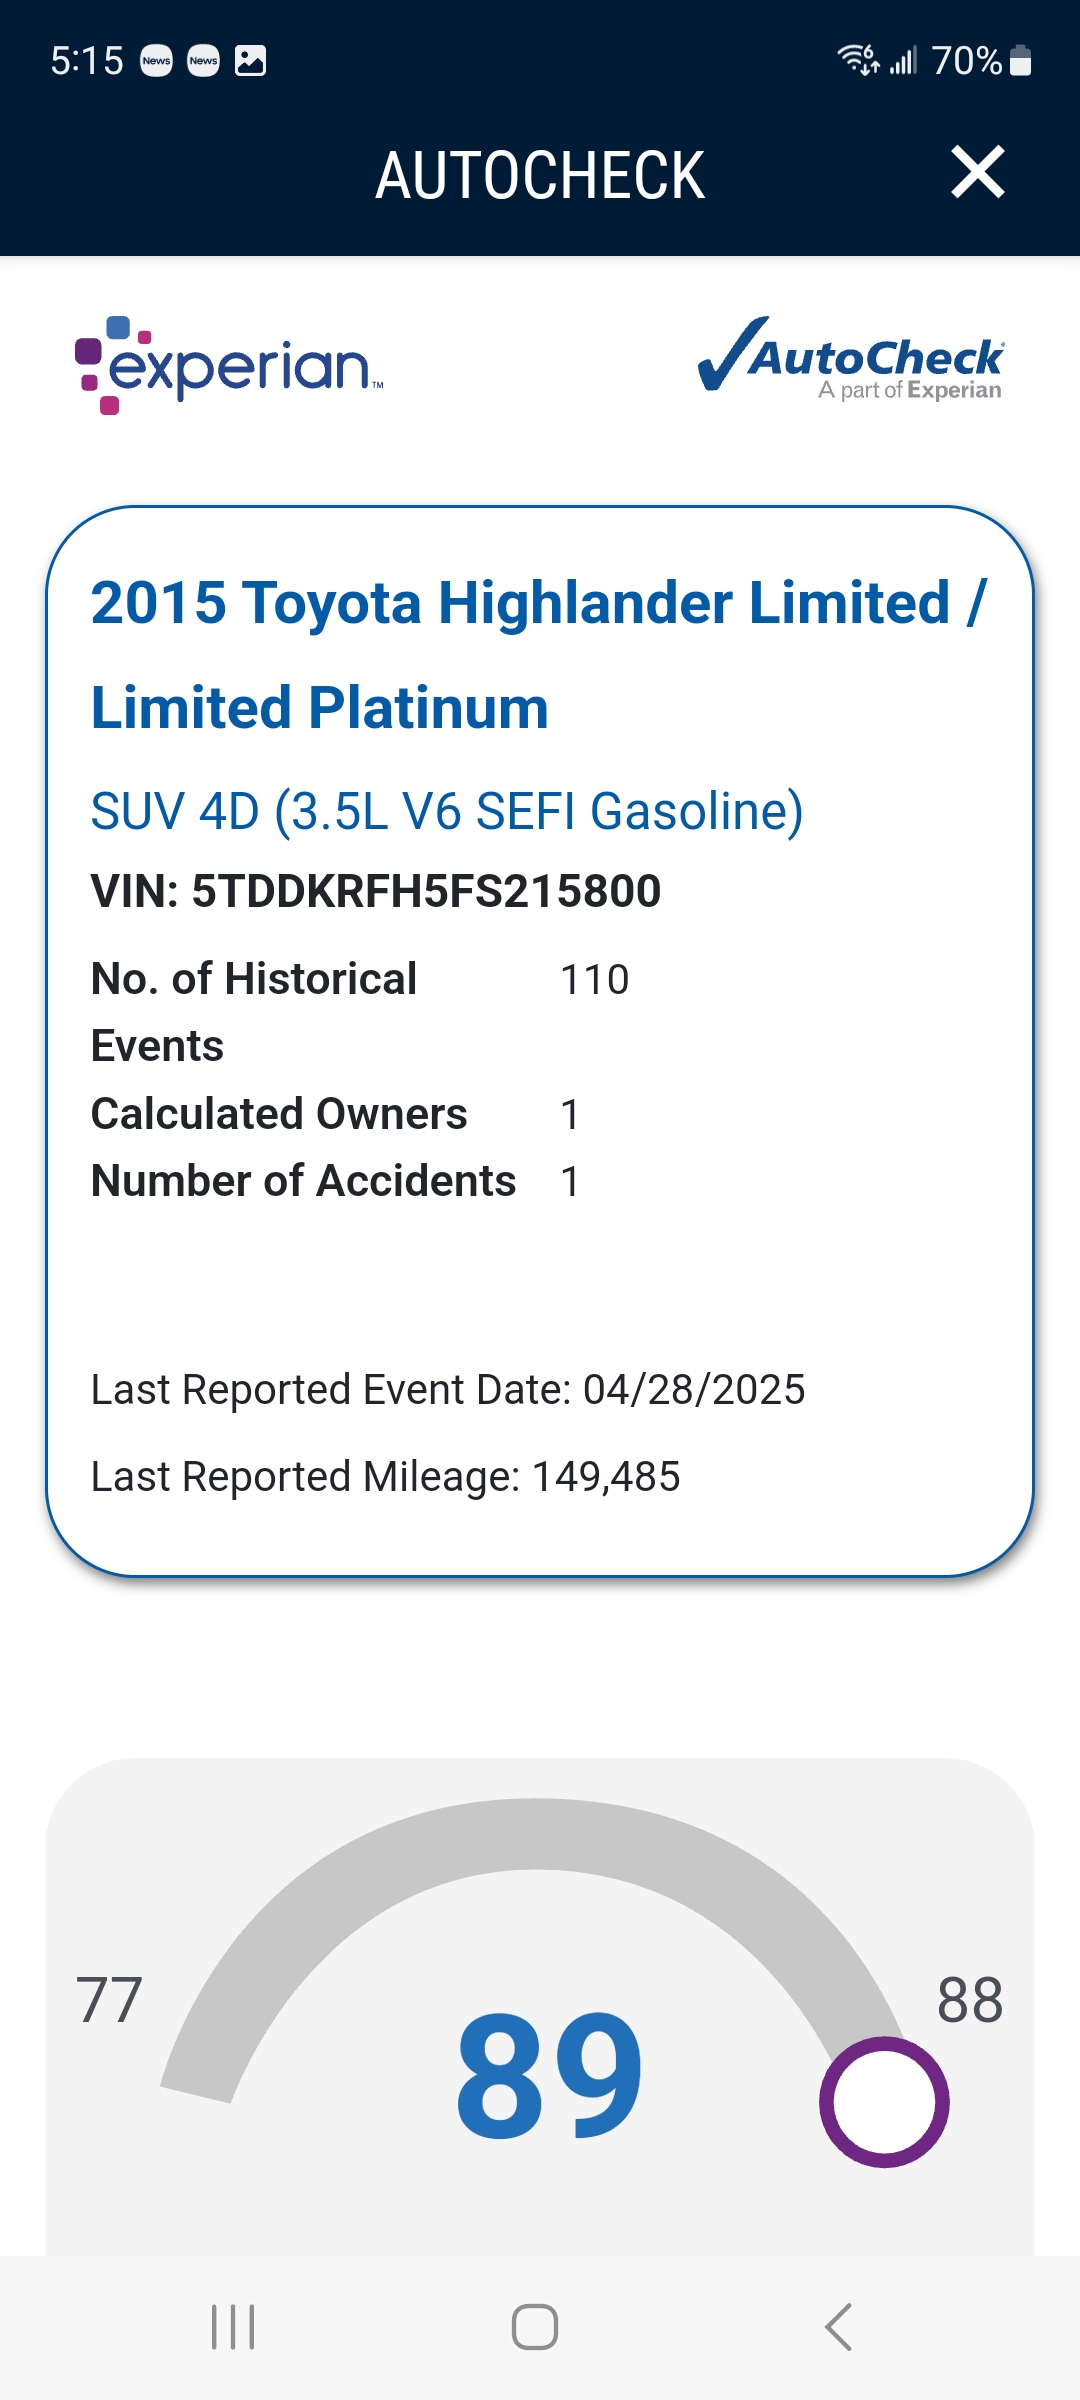Close the AutoCheck report with the X
Screen dimensions: 1080x2400
click(x=977, y=172)
